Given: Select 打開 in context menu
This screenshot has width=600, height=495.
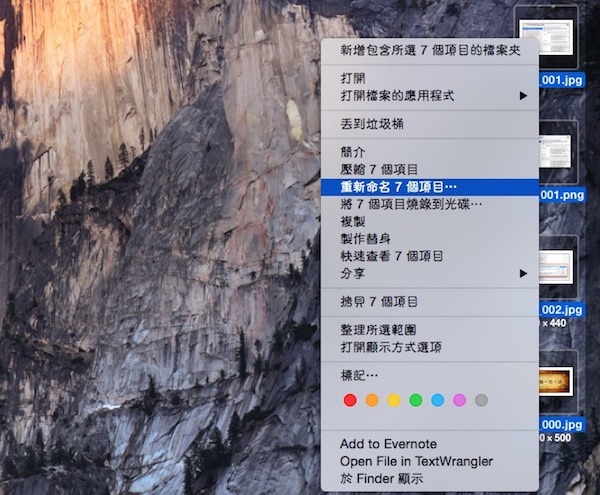Looking at the screenshot, I should coord(430,78).
